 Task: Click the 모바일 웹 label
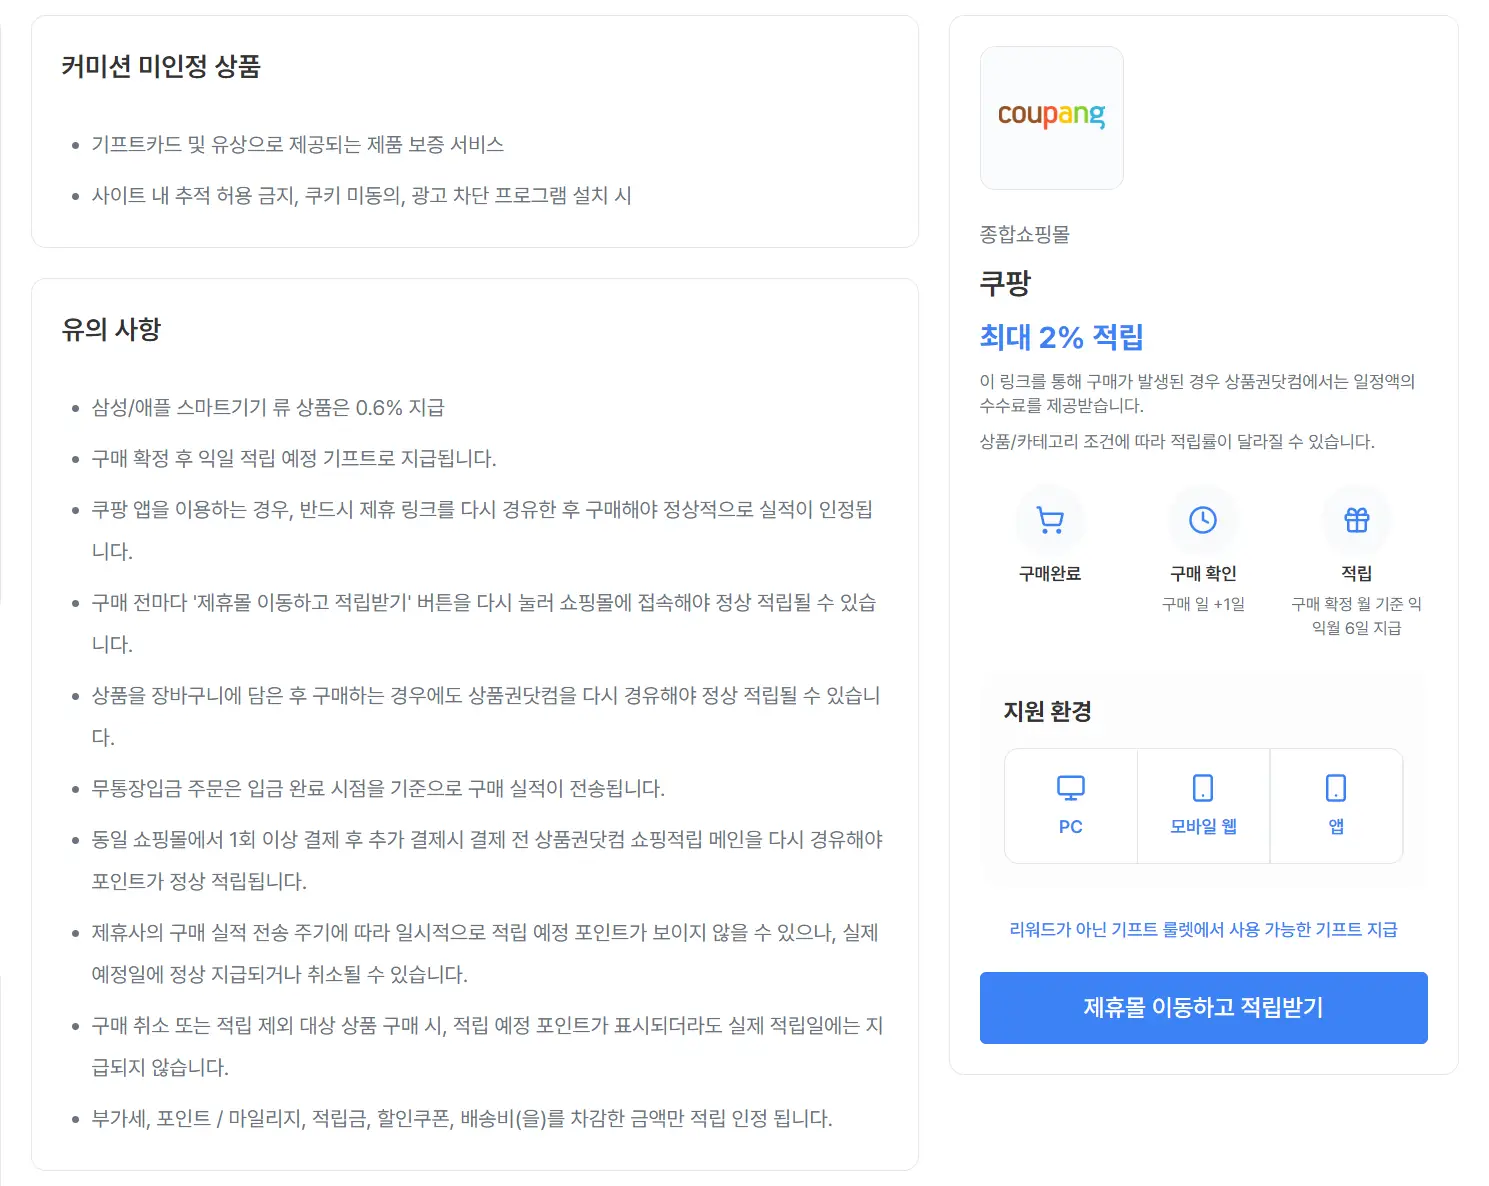click(1204, 826)
